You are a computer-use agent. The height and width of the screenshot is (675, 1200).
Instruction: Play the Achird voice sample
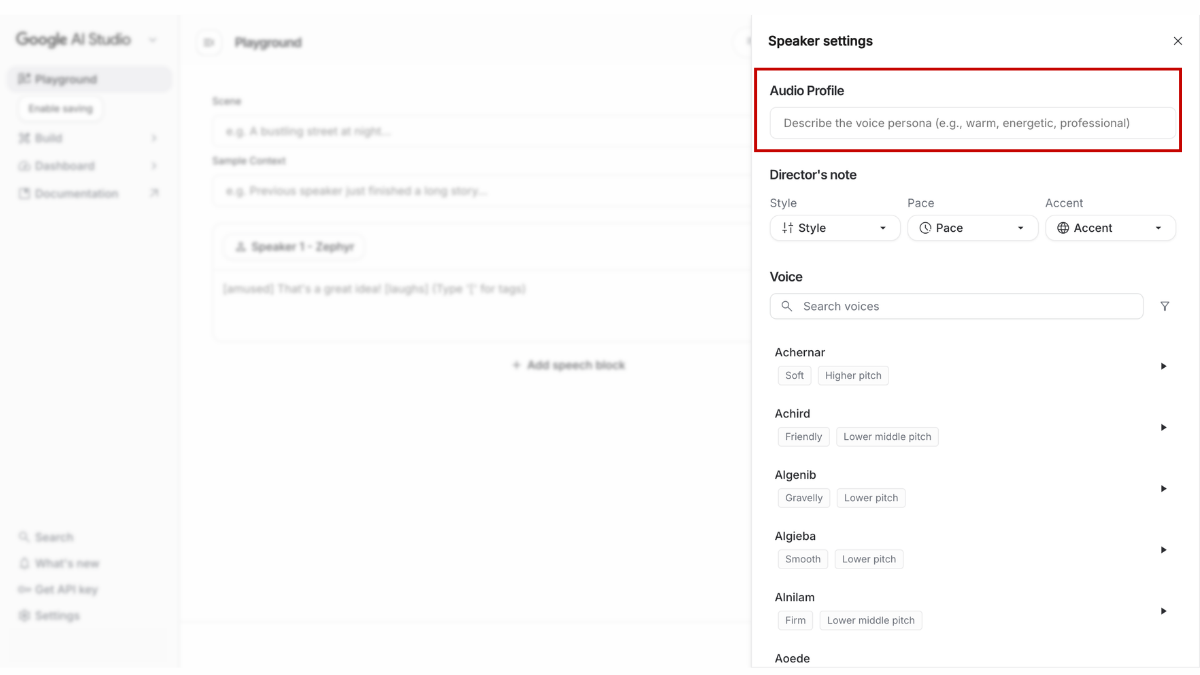click(1163, 427)
